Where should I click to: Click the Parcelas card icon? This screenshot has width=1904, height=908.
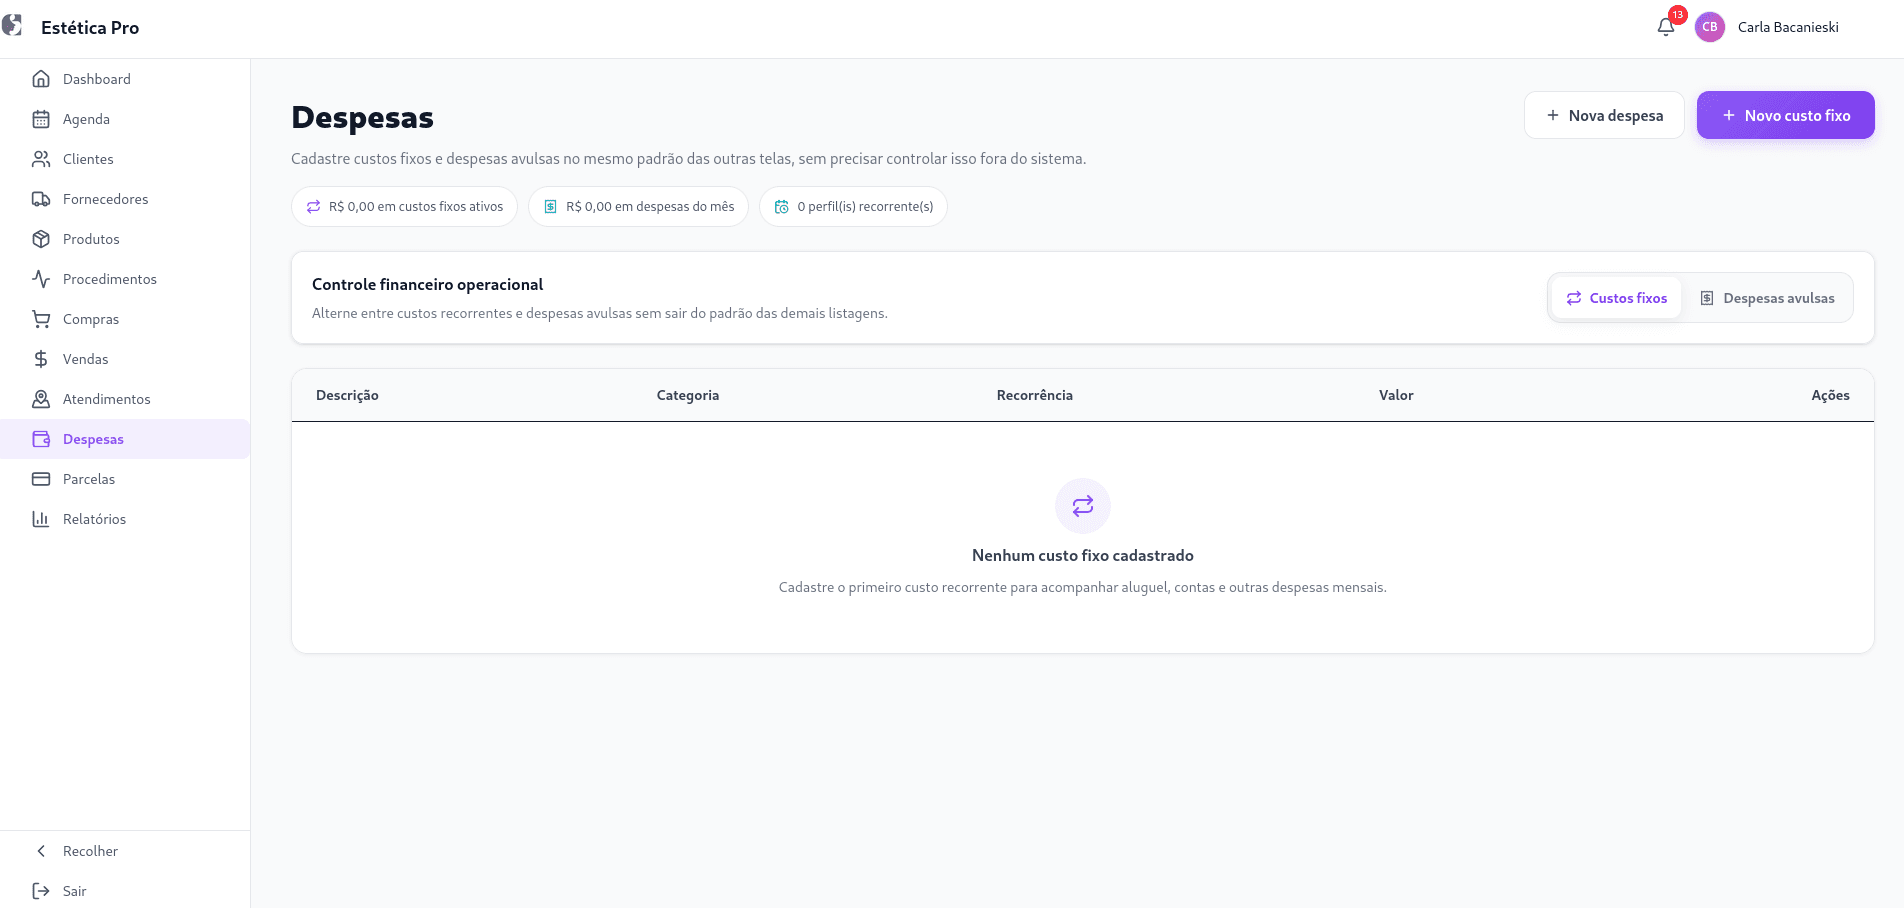(41, 479)
